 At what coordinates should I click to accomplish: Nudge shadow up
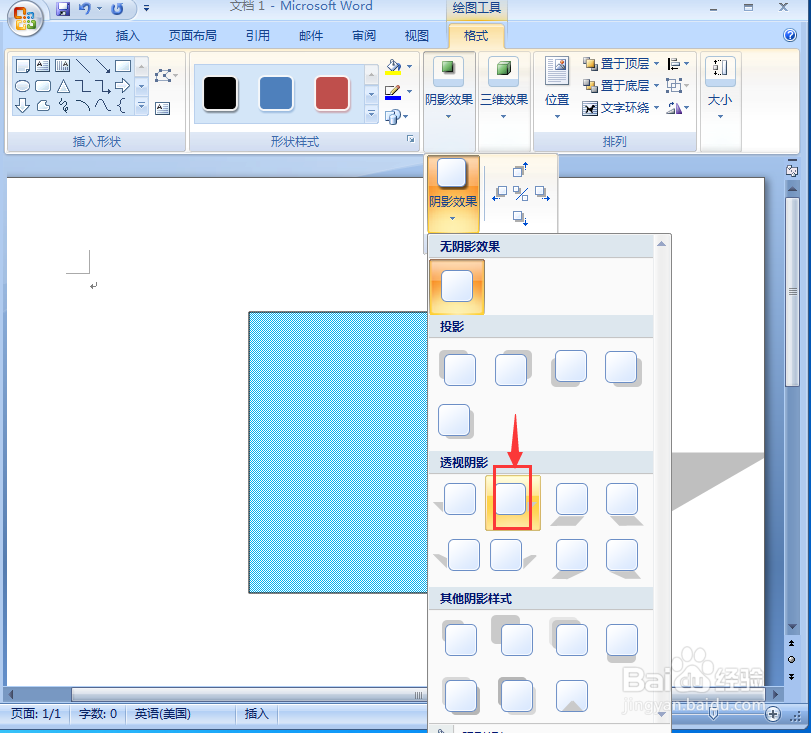pos(520,169)
